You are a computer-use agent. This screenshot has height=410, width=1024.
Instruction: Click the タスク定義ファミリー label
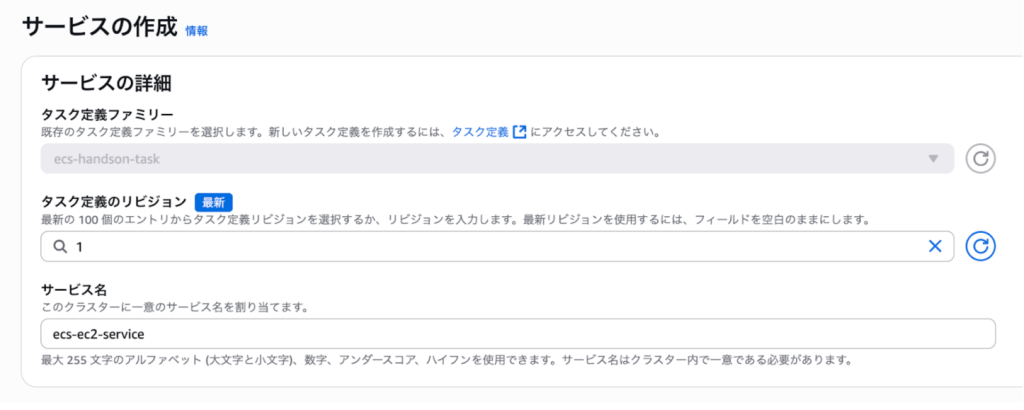(x=107, y=113)
